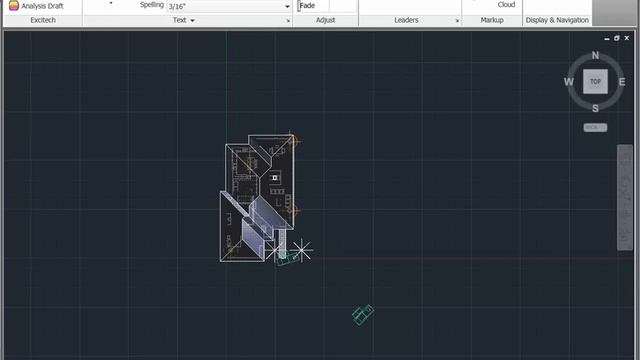Select the Display & Navigation panel title
The height and width of the screenshot is (360, 640).
(557, 20)
